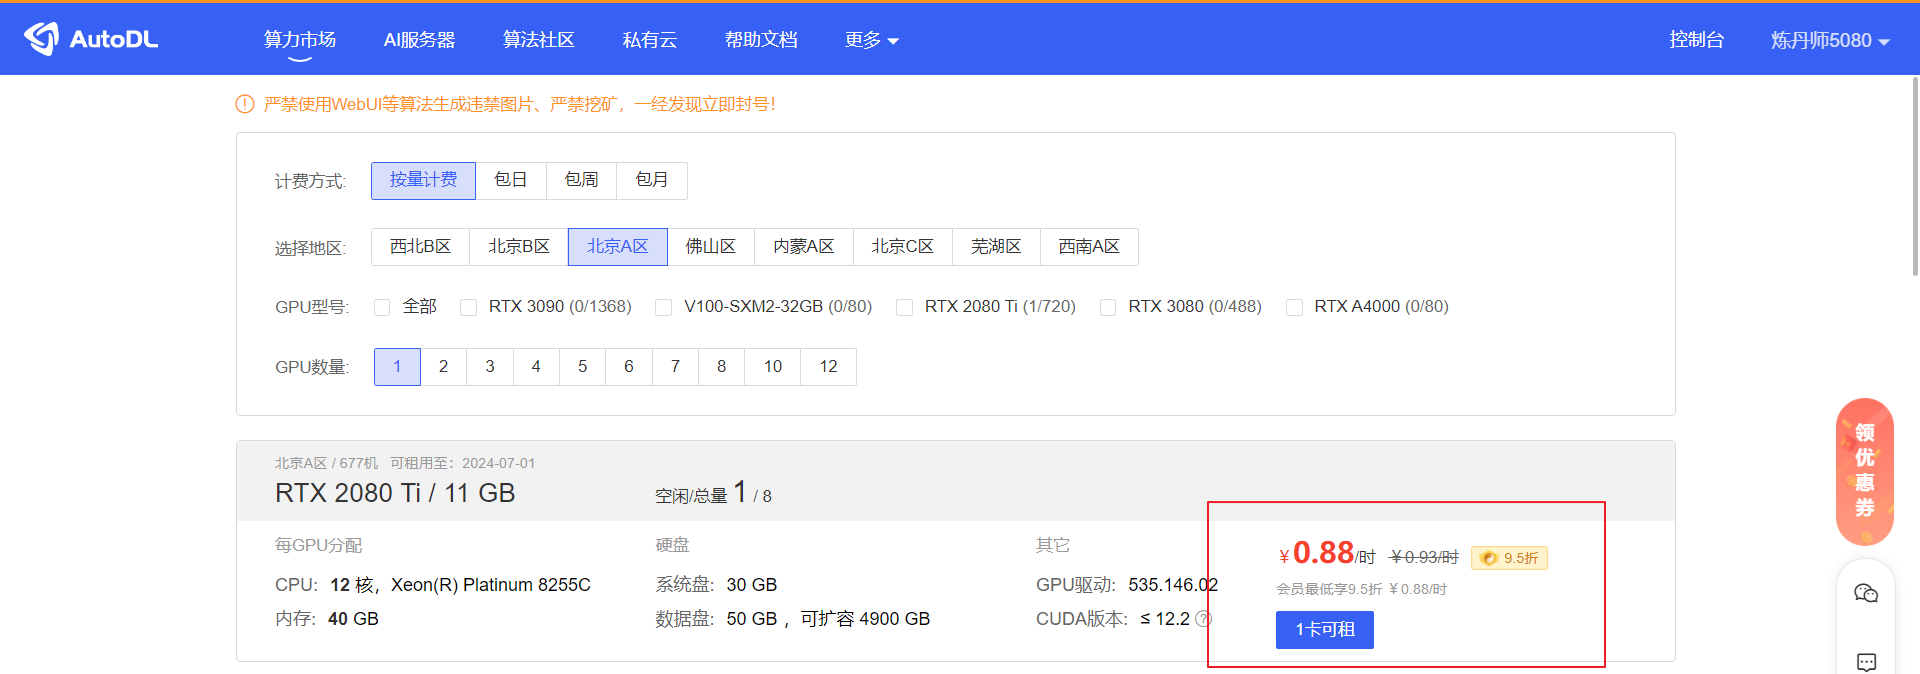Select 包周 billing mode
Viewport: 1920px width, 674px height.
[581, 180]
